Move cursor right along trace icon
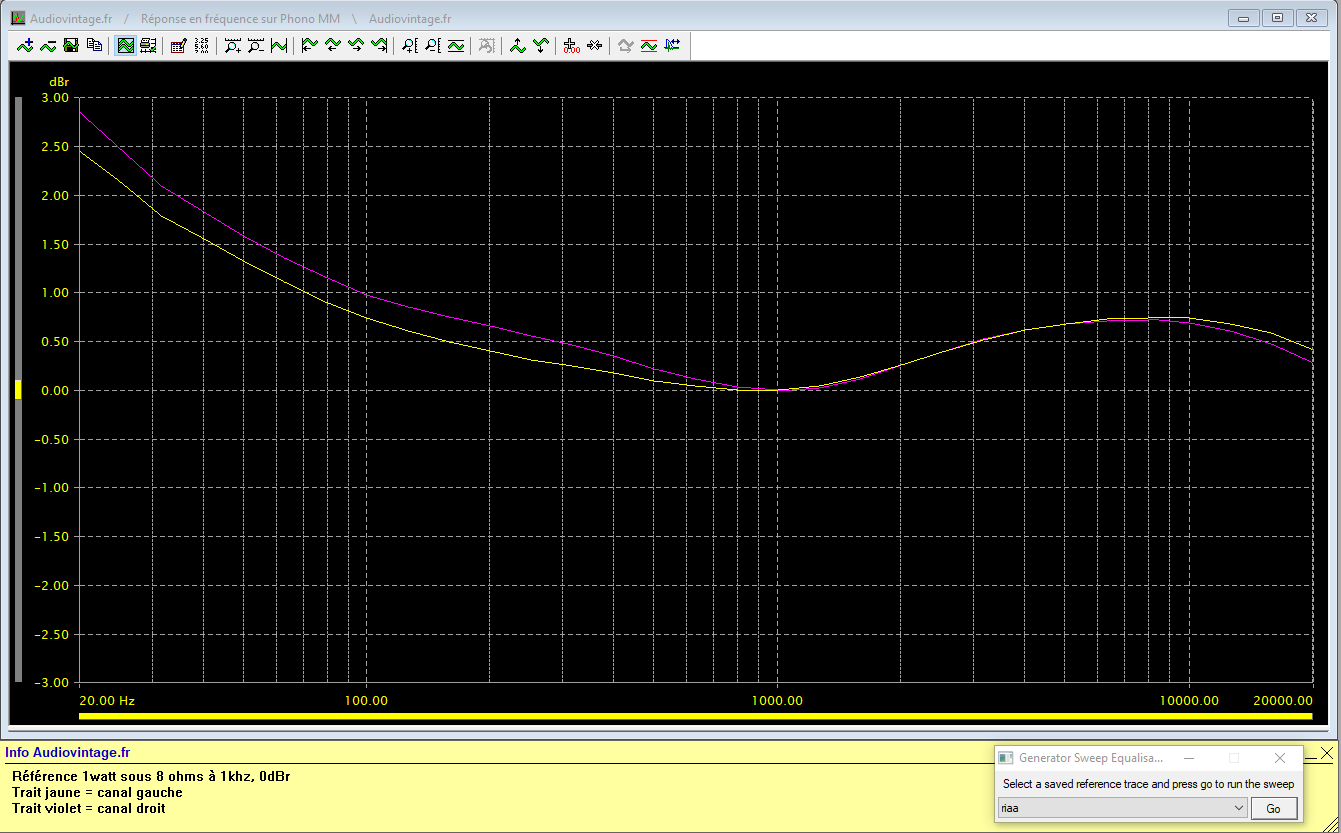 point(356,45)
